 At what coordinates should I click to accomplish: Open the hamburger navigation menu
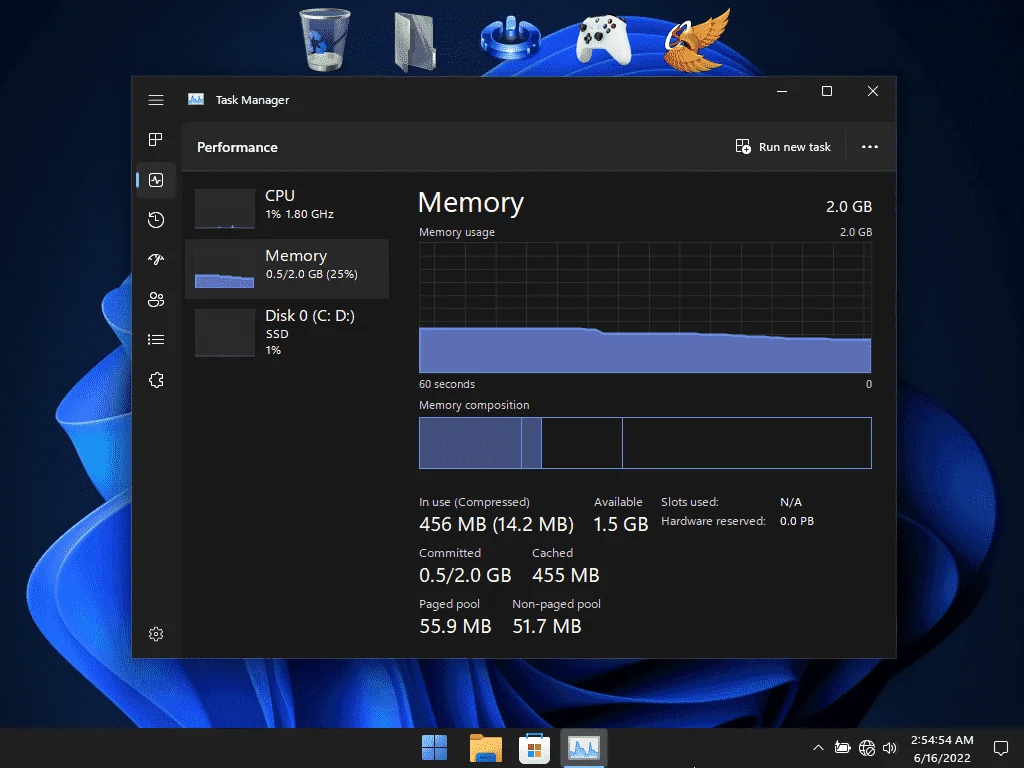coord(155,100)
